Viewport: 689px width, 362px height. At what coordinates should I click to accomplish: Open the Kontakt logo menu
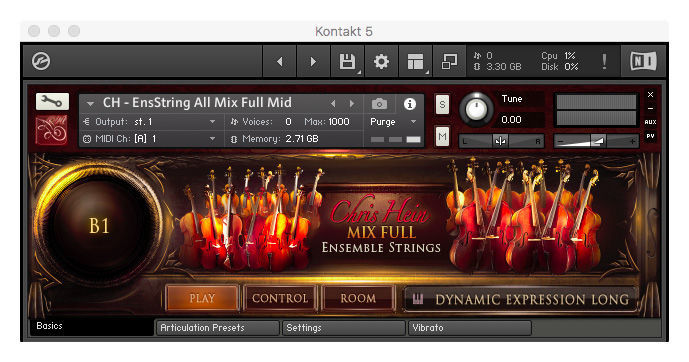(x=41, y=61)
